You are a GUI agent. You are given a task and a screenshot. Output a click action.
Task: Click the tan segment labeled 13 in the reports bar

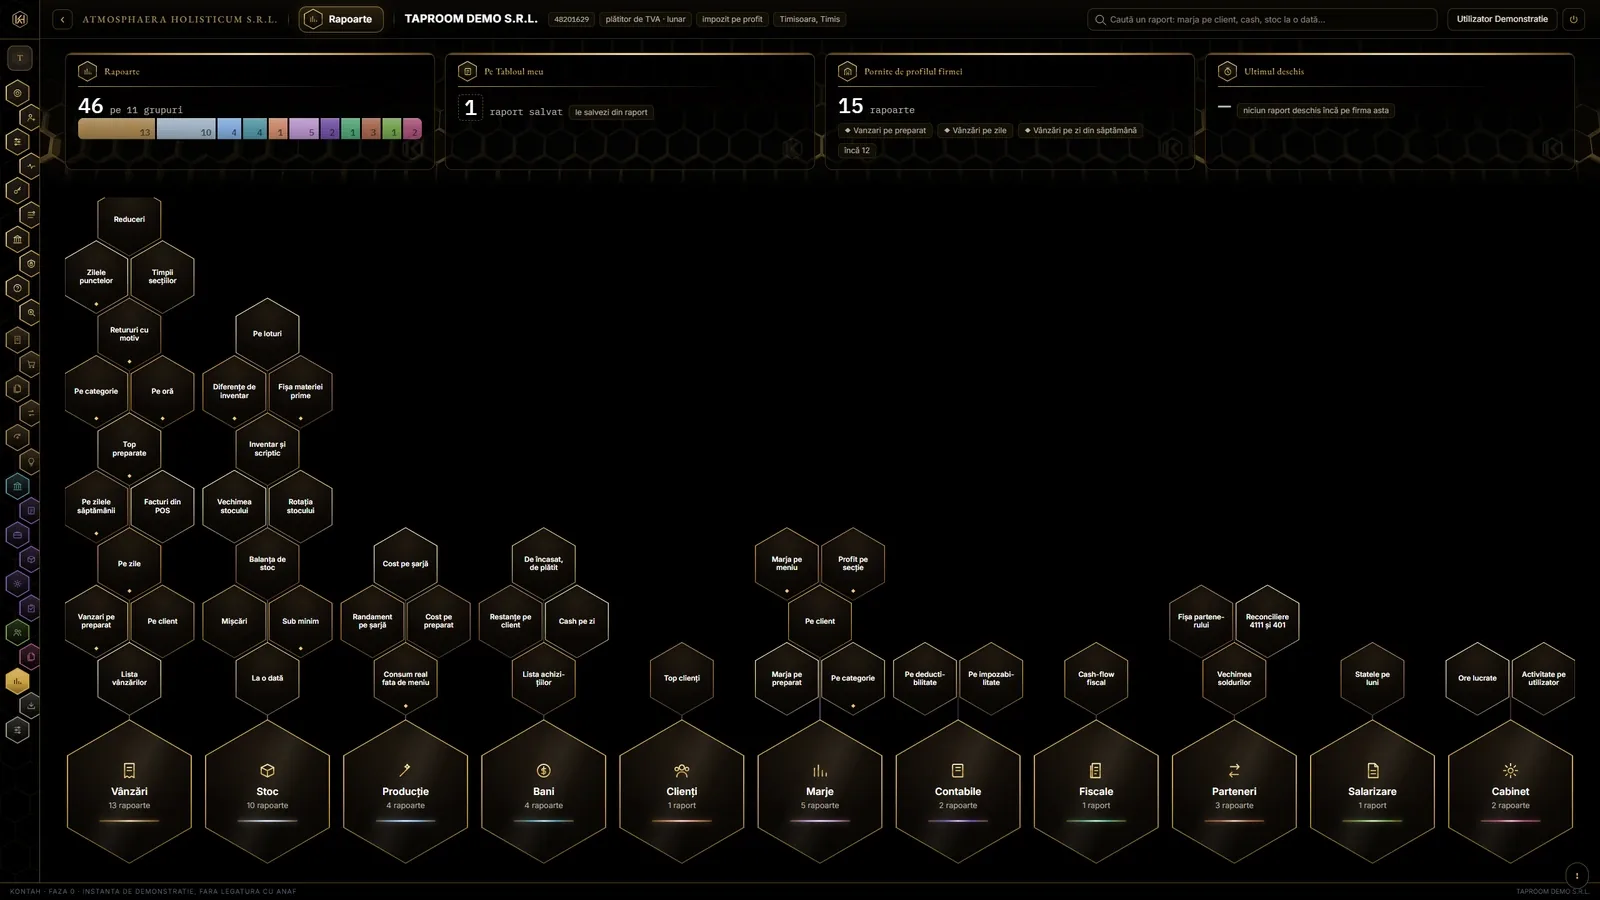click(x=117, y=128)
